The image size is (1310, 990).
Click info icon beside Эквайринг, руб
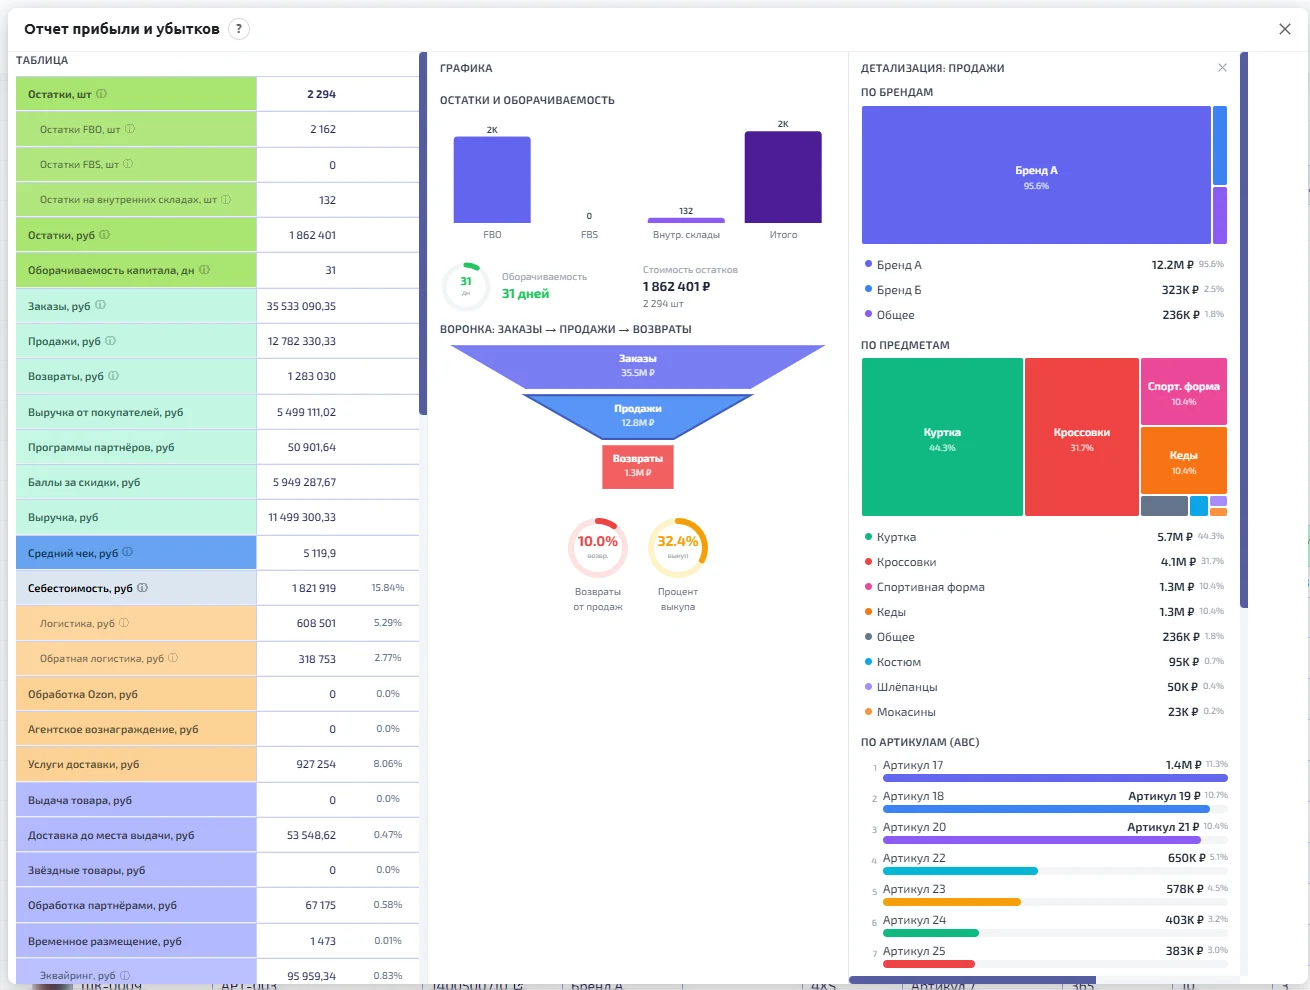(x=125, y=975)
